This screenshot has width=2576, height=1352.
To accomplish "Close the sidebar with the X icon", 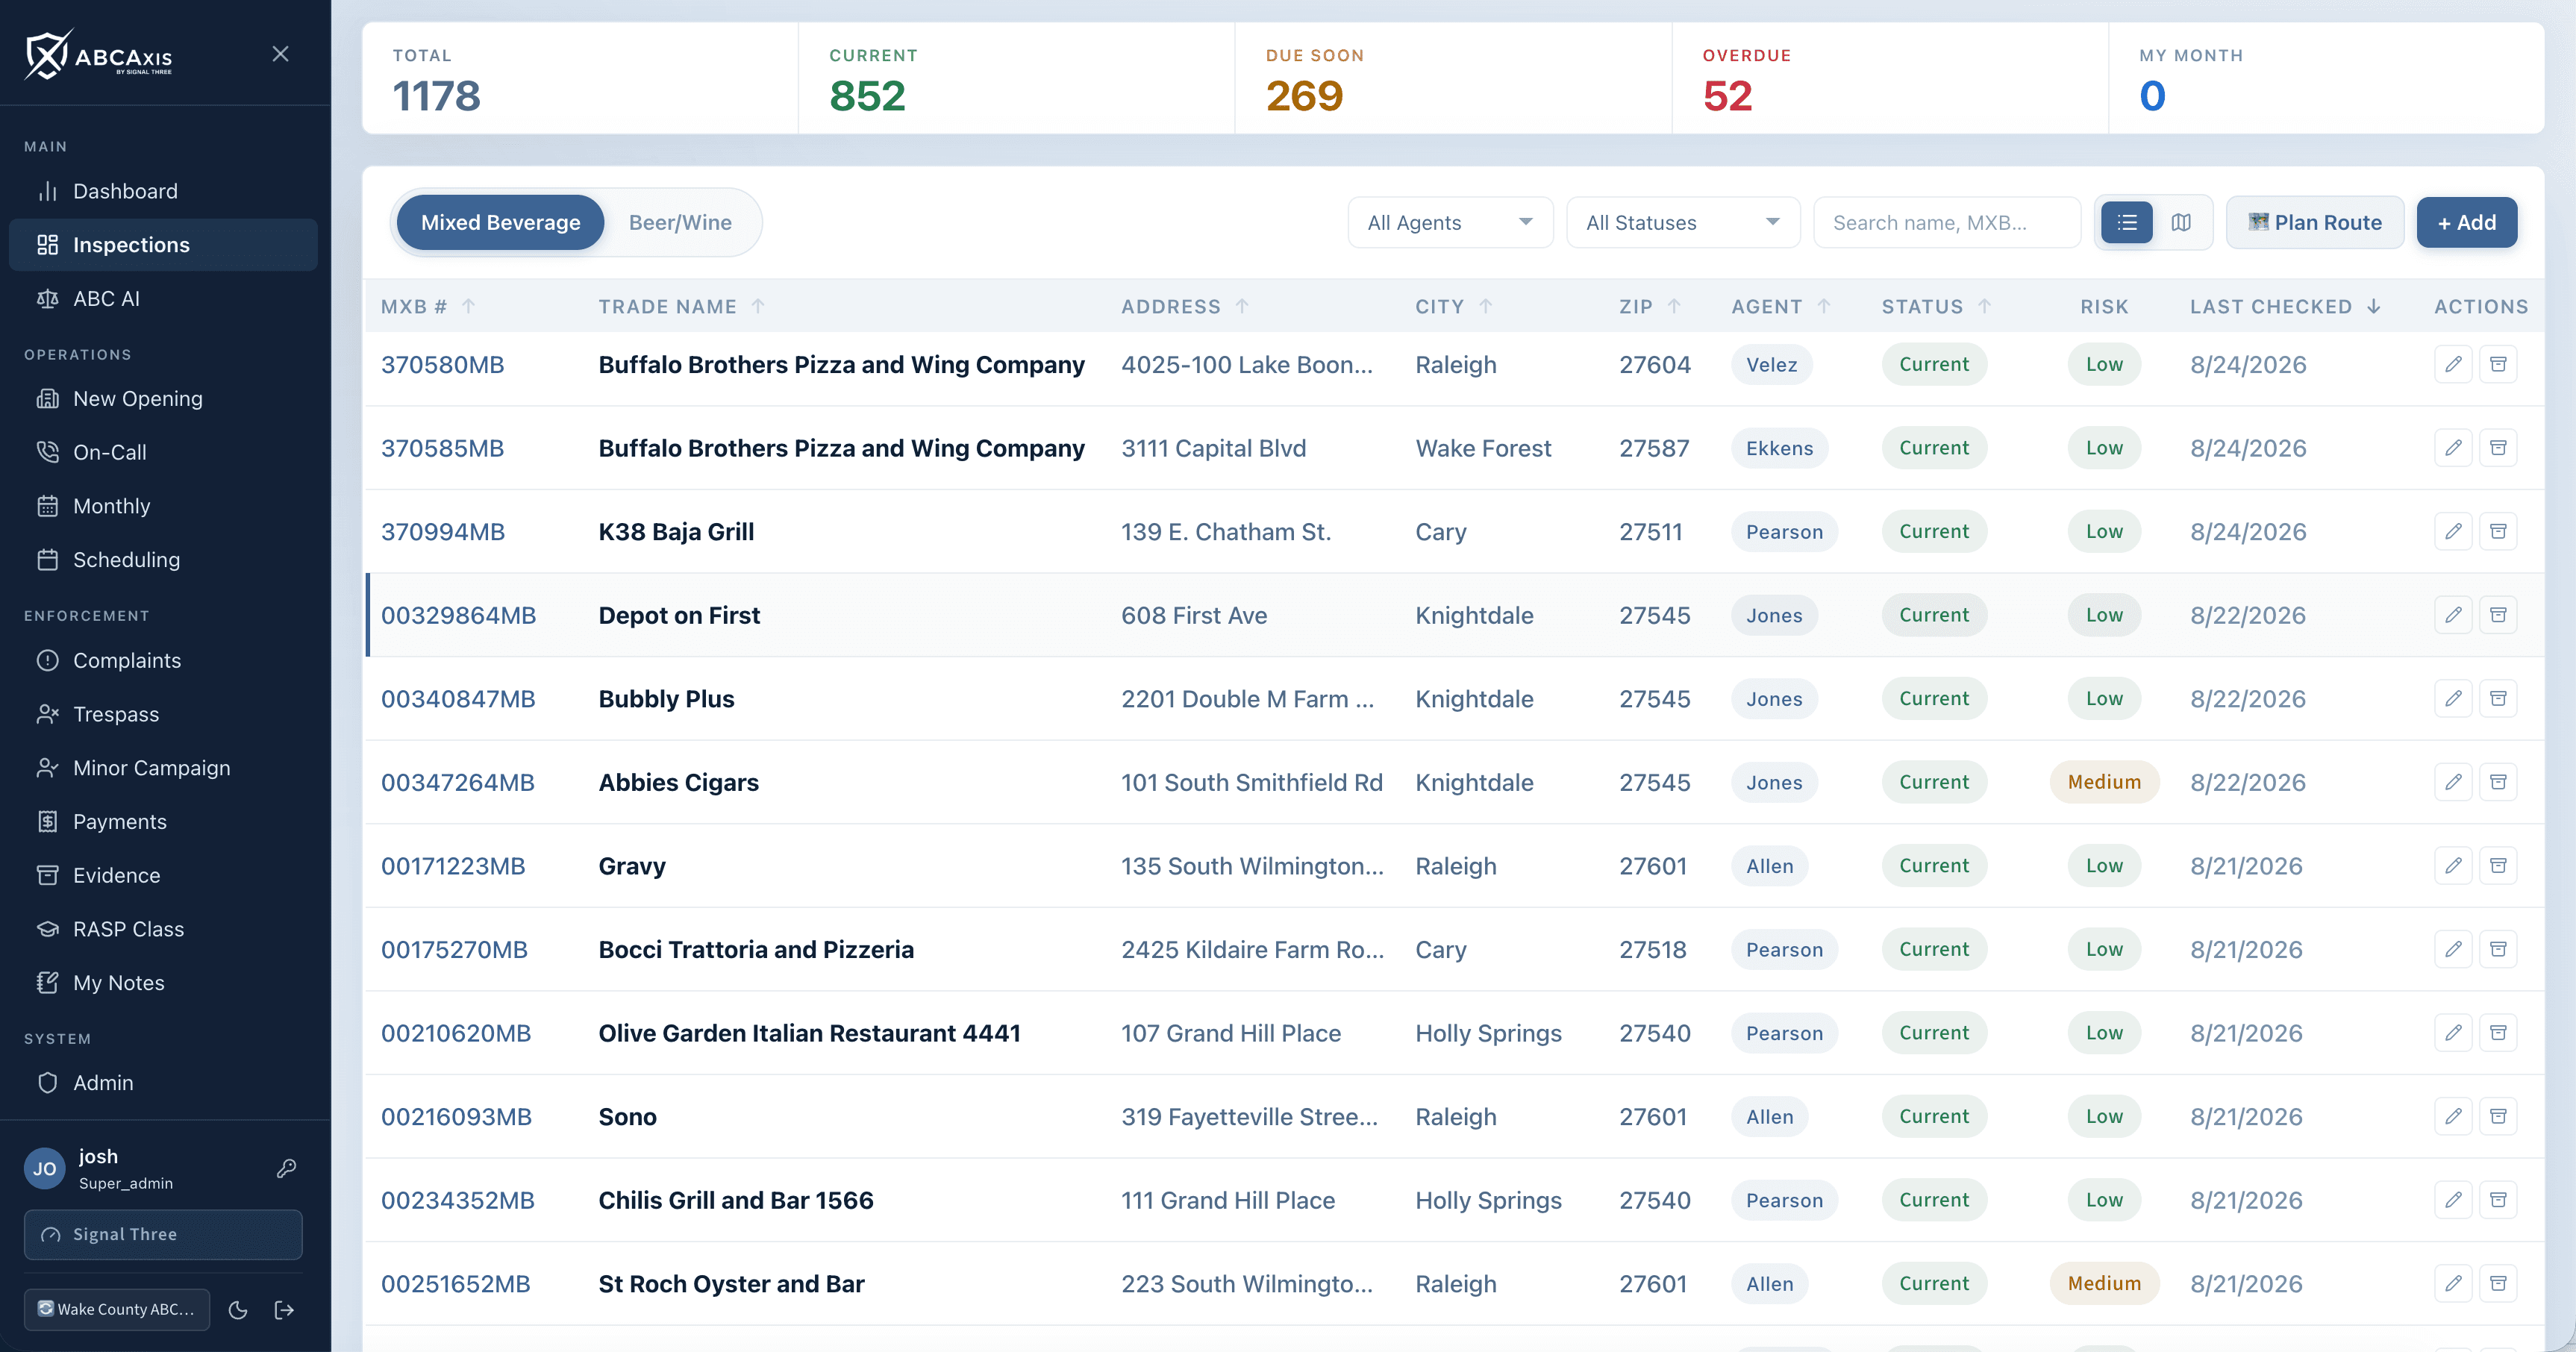I will (280, 54).
